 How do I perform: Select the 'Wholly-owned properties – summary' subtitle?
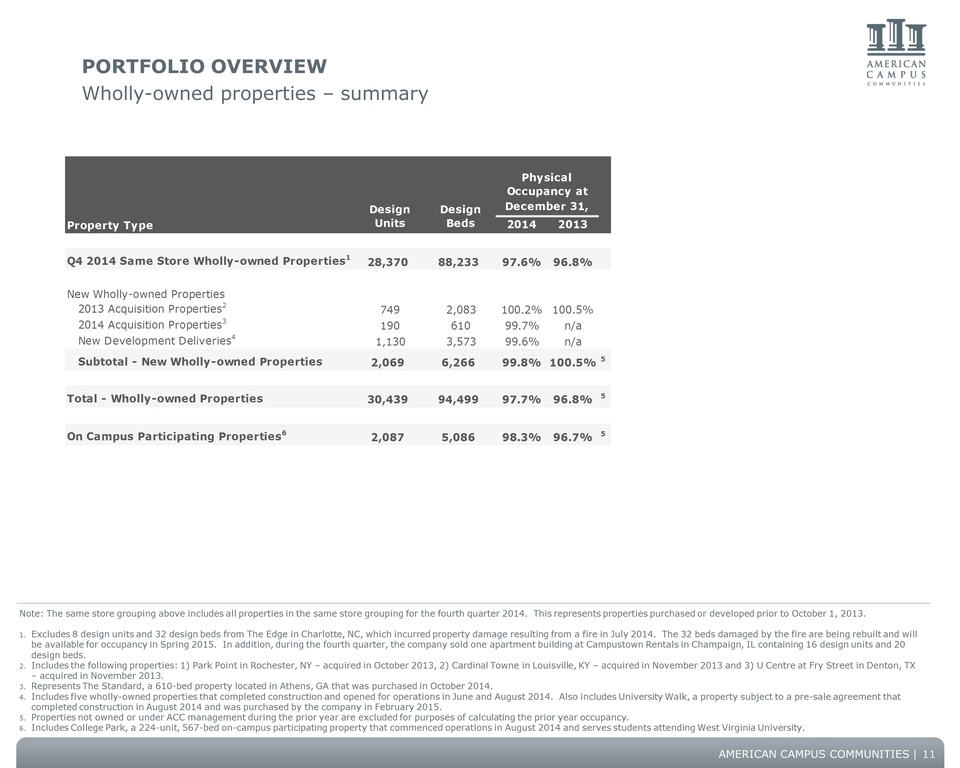pos(255,94)
